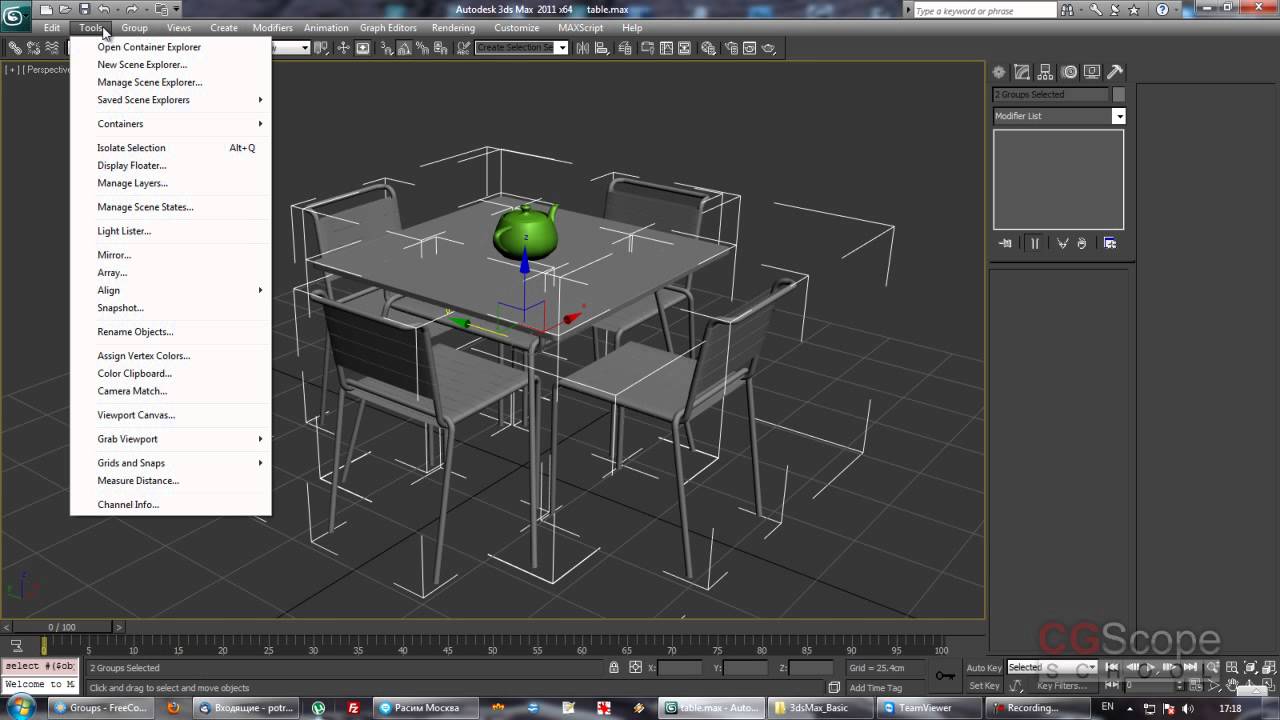Open the Hierarchy tab in command panel
The image size is (1280, 720).
(1045, 72)
